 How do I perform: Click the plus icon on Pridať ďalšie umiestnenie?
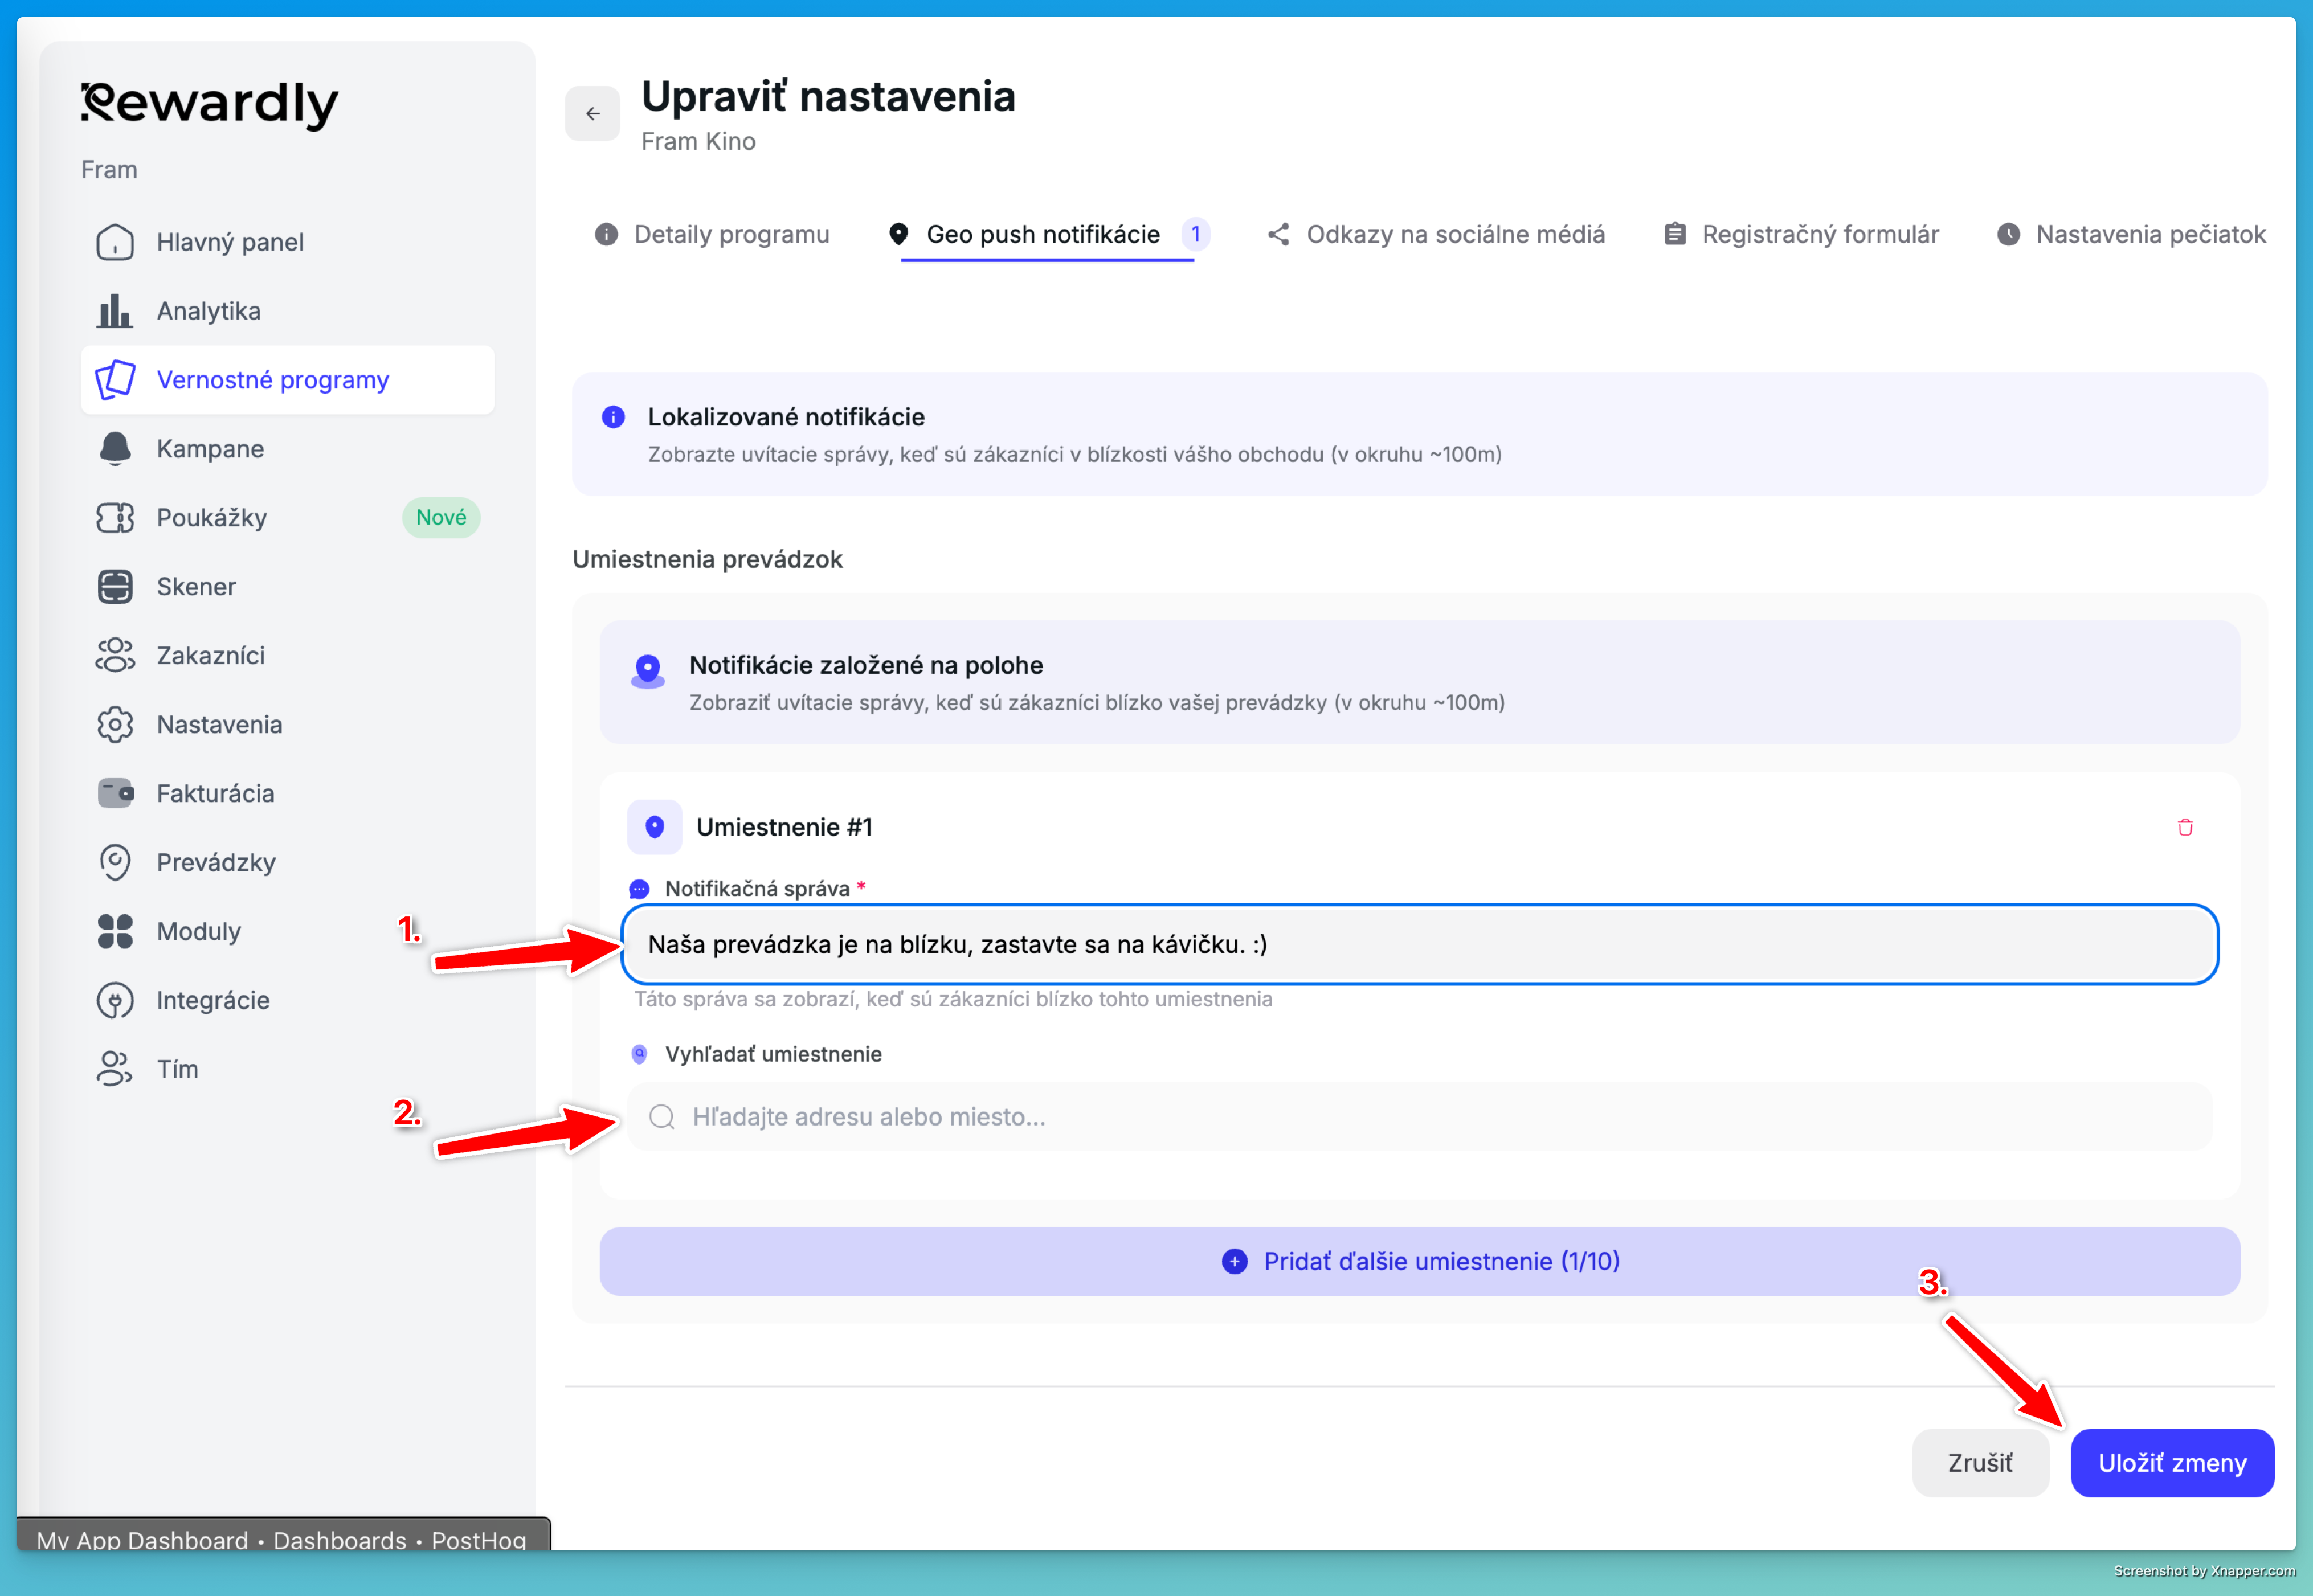click(x=1235, y=1262)
